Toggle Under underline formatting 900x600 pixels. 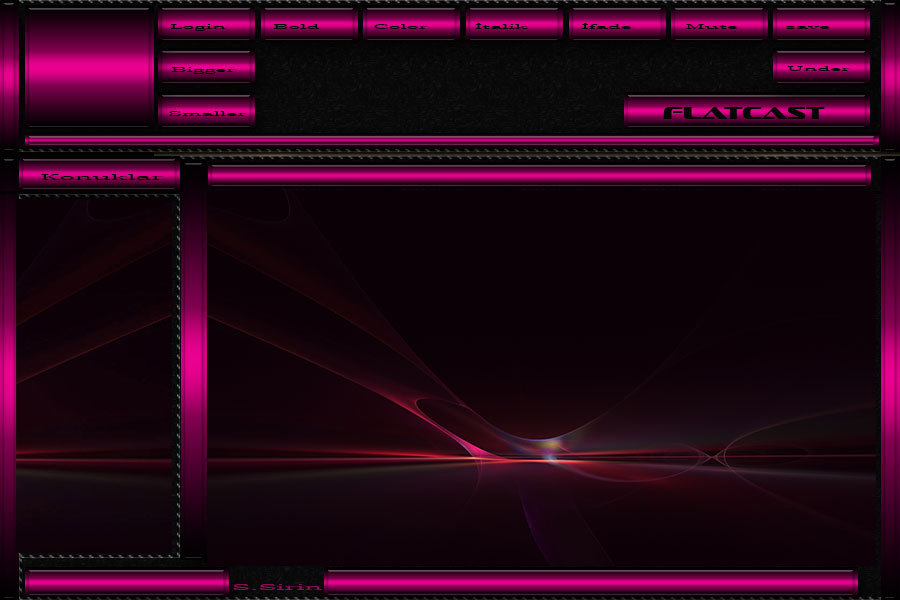(821, 68)
